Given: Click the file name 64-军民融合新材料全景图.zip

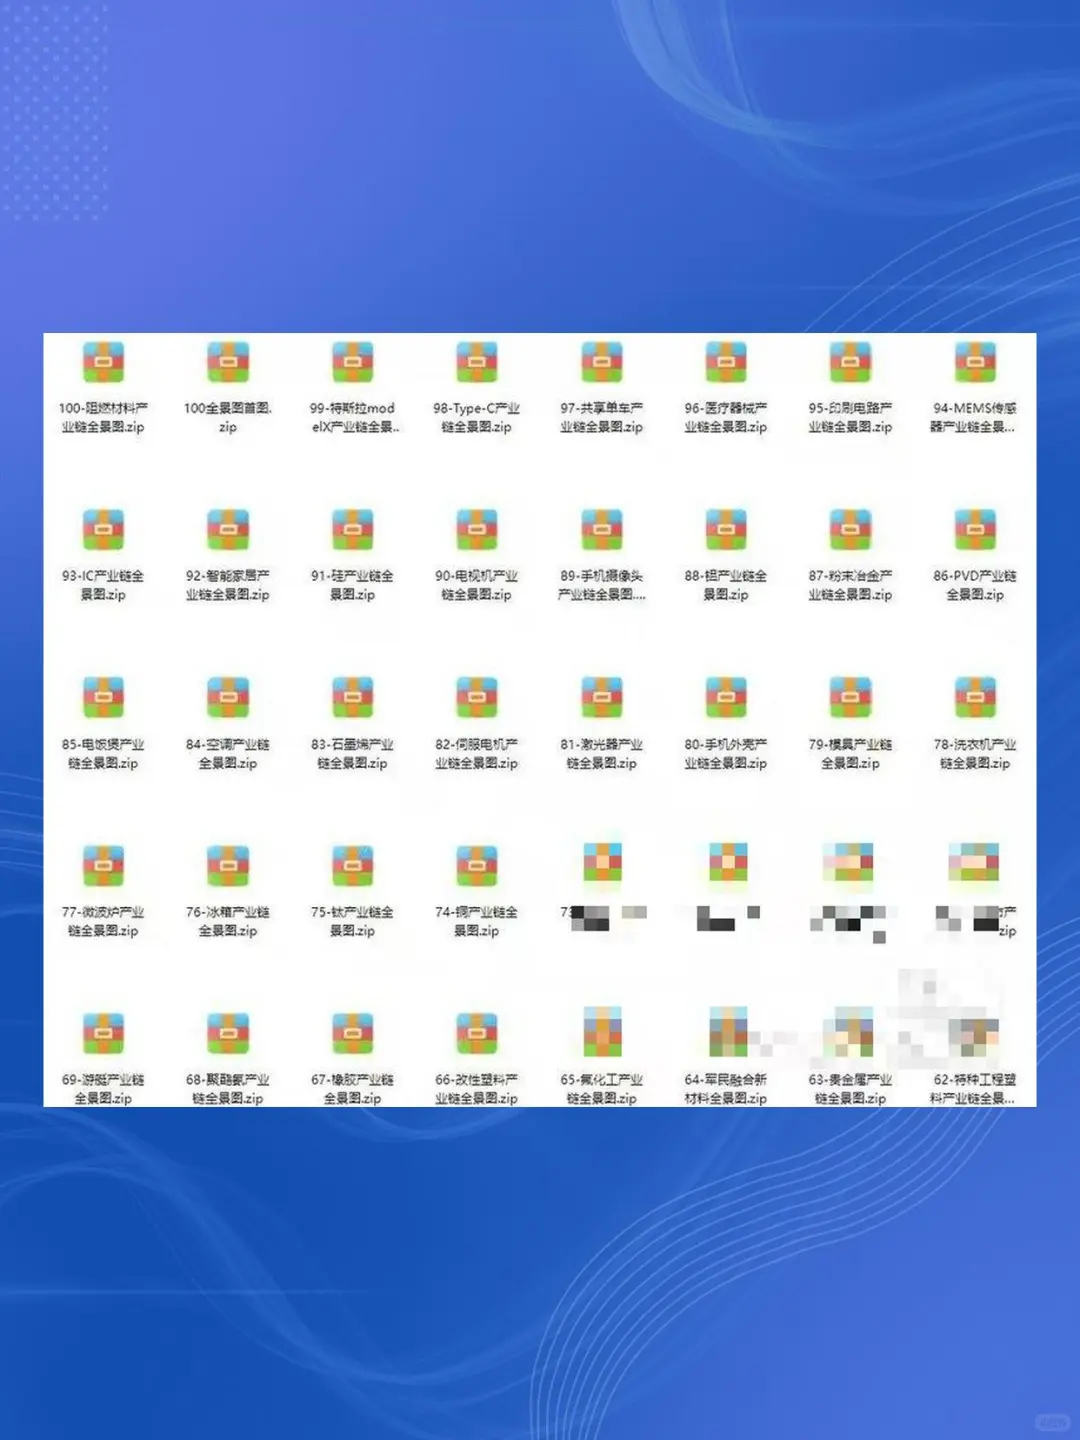Looking at the screenshot, I should (726, 1089).
